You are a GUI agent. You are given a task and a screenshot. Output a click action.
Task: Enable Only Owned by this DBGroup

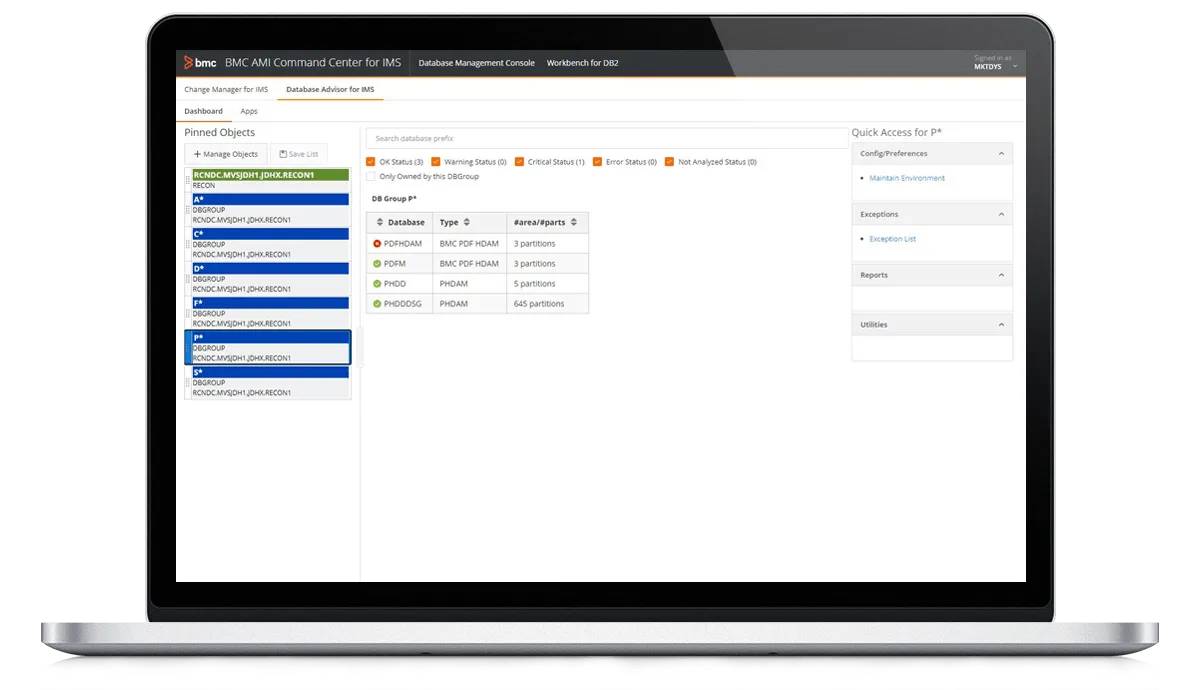click(371, 176)
